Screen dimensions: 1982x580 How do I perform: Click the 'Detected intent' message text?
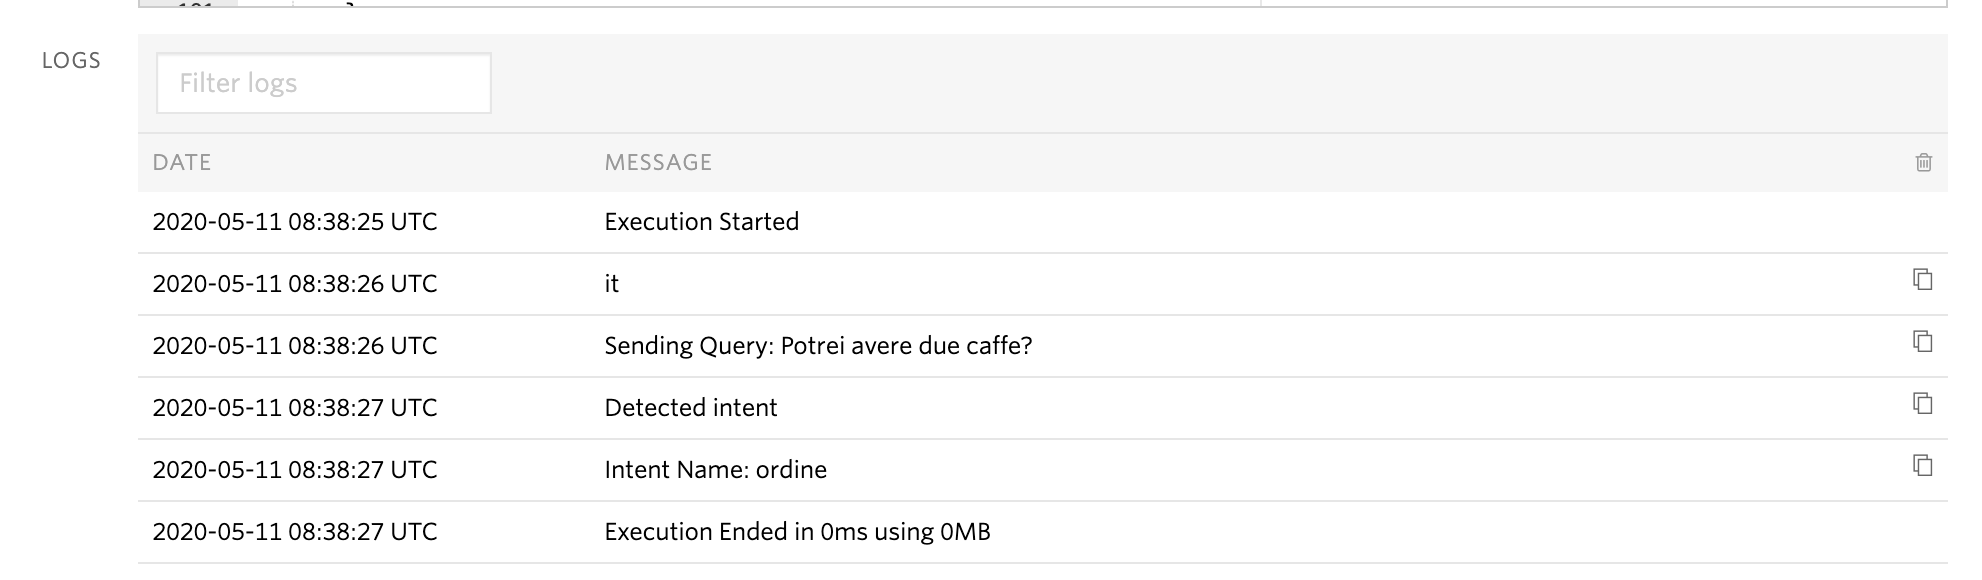[x=691, y=408]
